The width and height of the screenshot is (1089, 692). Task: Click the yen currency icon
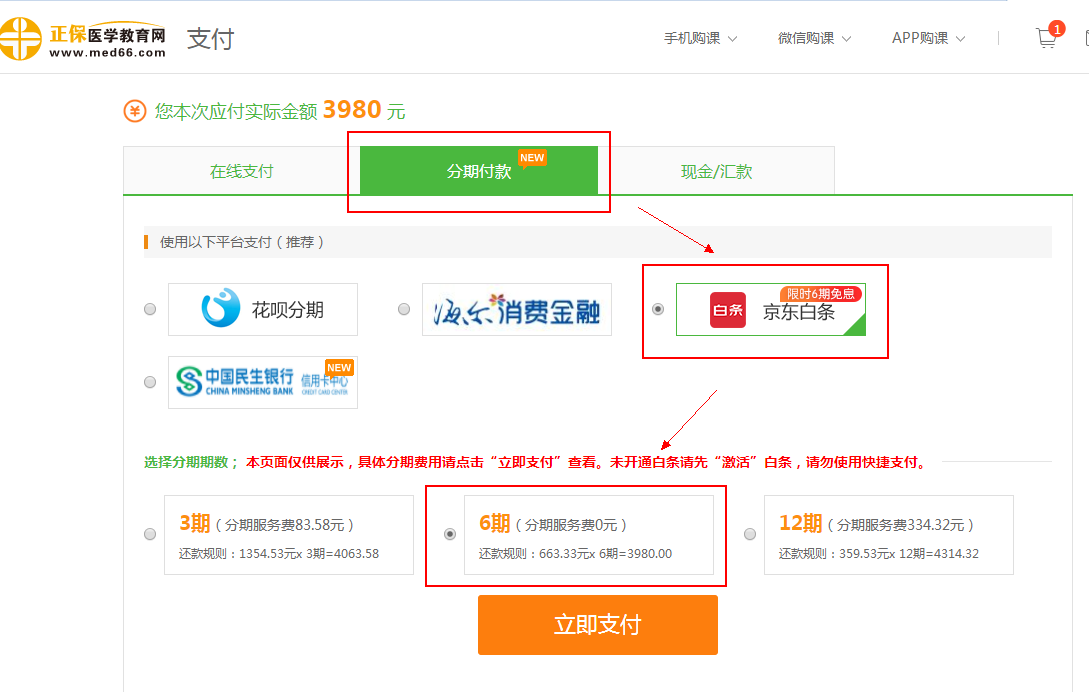point(135,111)
